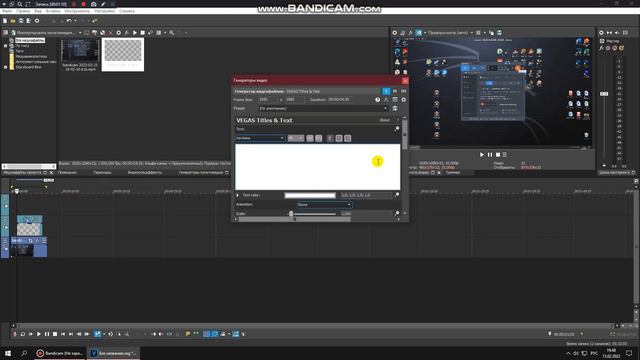Open the Настройки menu

point(104,11)
